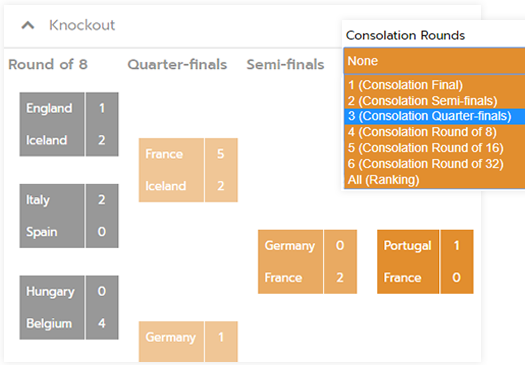Screen dimensions: 525x365
Task: Open Germany vs France semi-final match
Action: click(307, 262)
